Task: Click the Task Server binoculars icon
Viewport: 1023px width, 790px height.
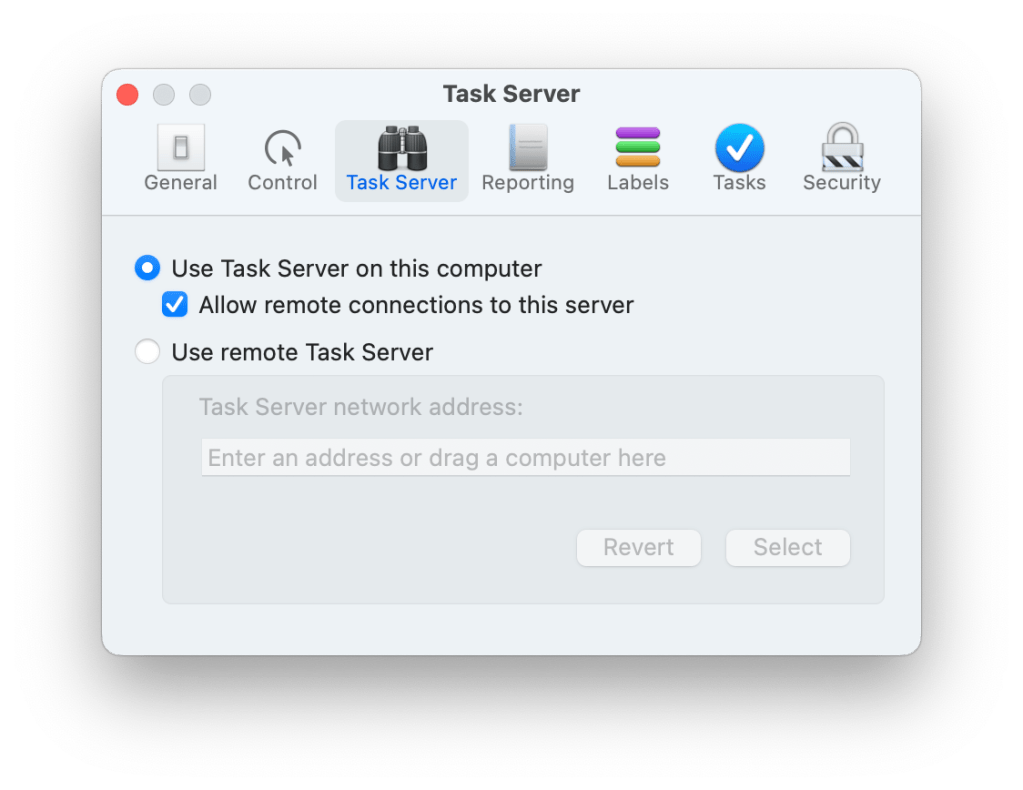Action: [402, 148]
